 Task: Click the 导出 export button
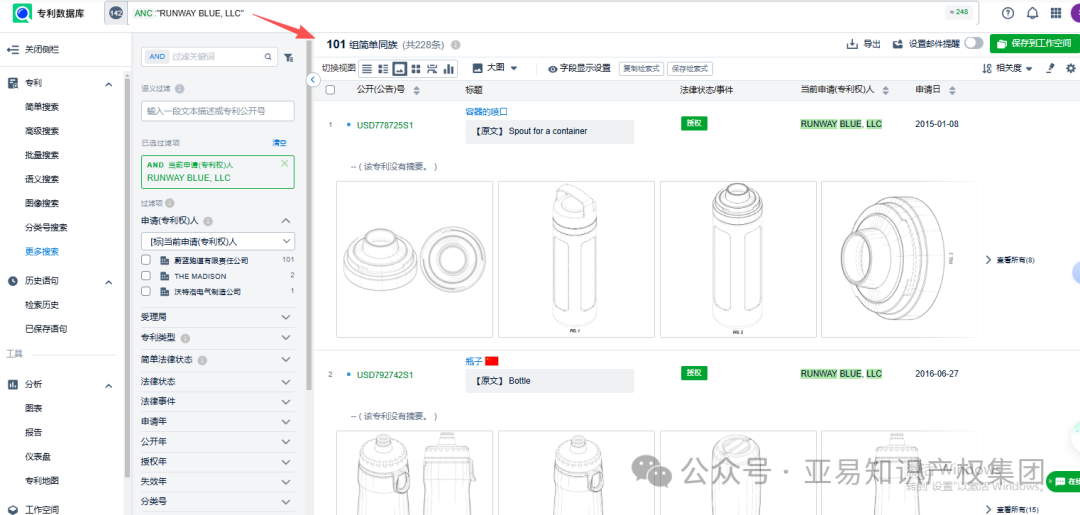click(864, 44)
